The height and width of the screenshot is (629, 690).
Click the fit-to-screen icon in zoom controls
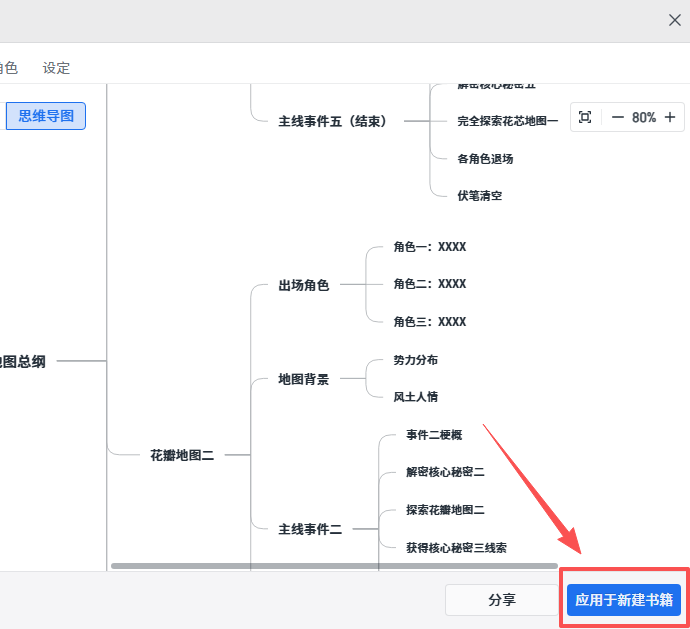585,117
